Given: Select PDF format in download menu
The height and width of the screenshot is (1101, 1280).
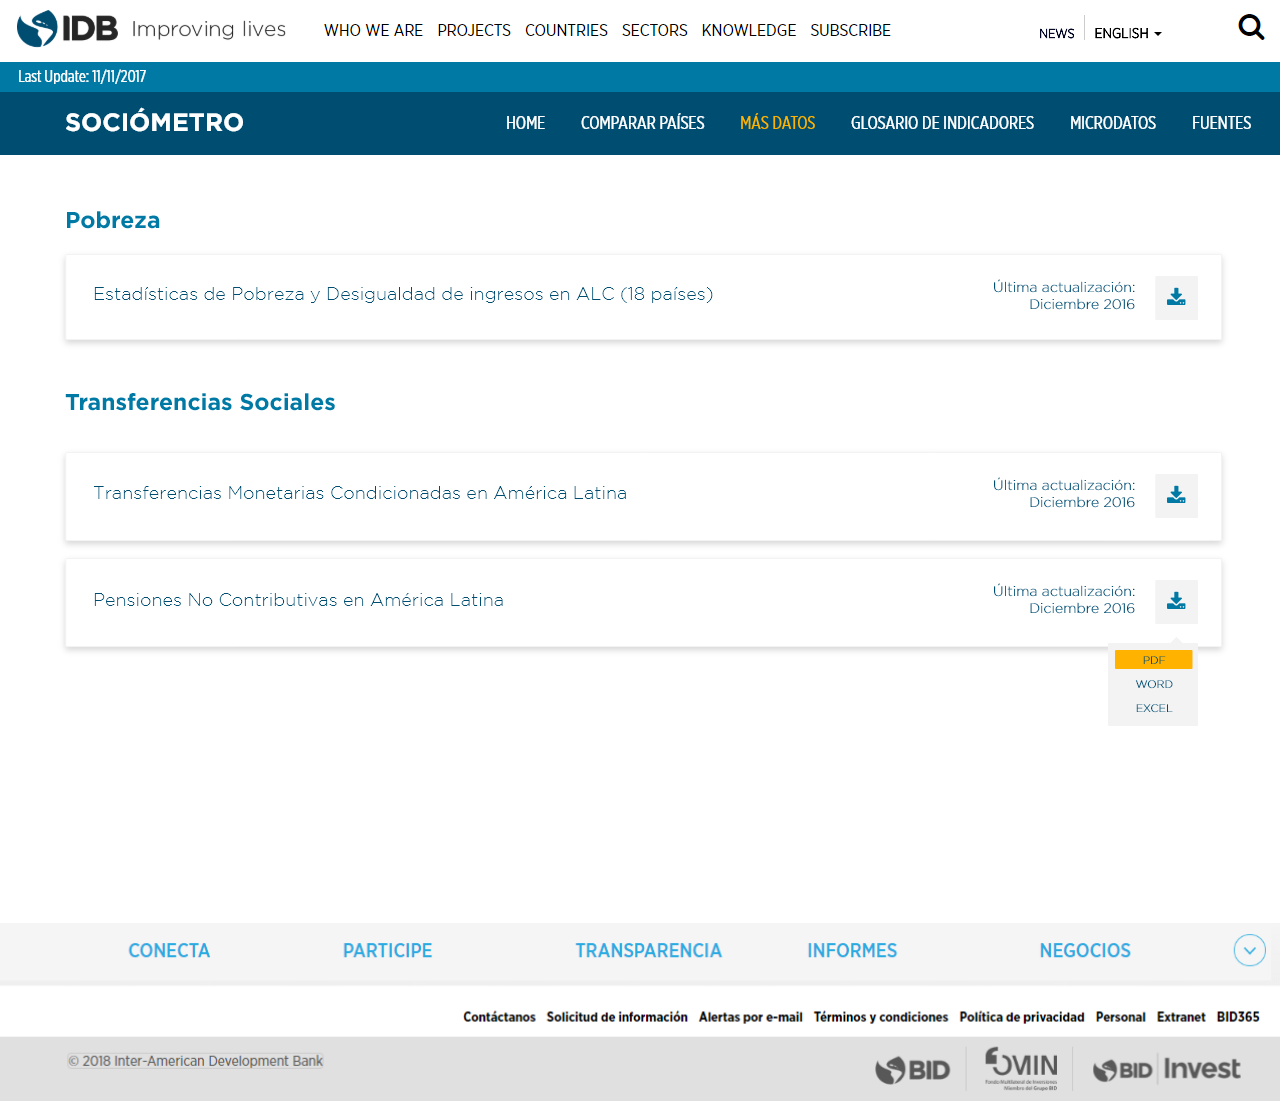Looking at the screenshot, I should (x=1153, y=660).
